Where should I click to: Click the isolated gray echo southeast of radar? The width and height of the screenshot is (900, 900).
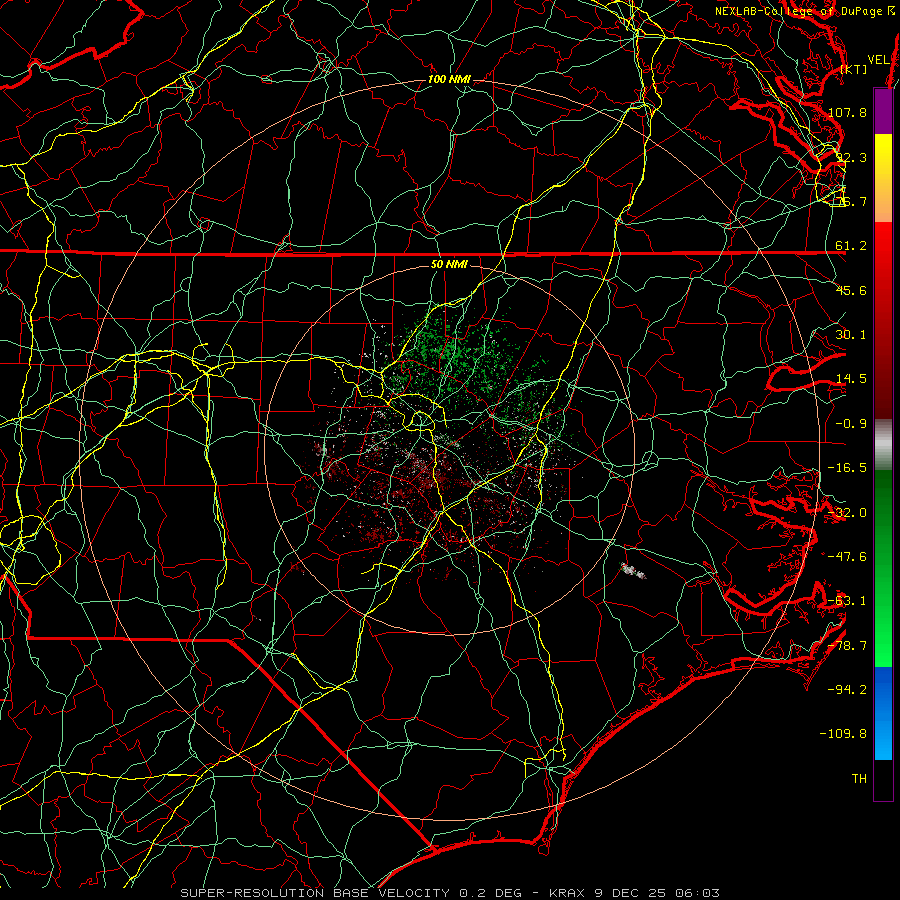(633, 571)
